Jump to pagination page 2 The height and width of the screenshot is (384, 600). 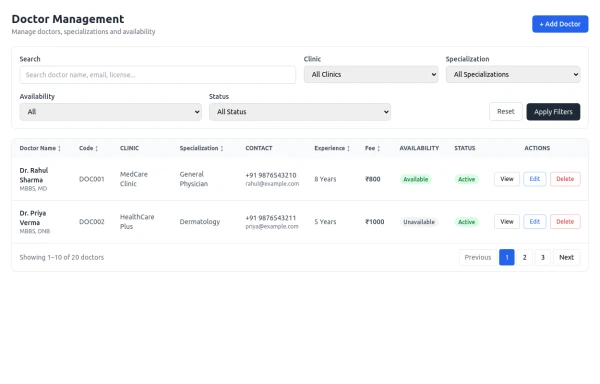click(x=525, y=257)
